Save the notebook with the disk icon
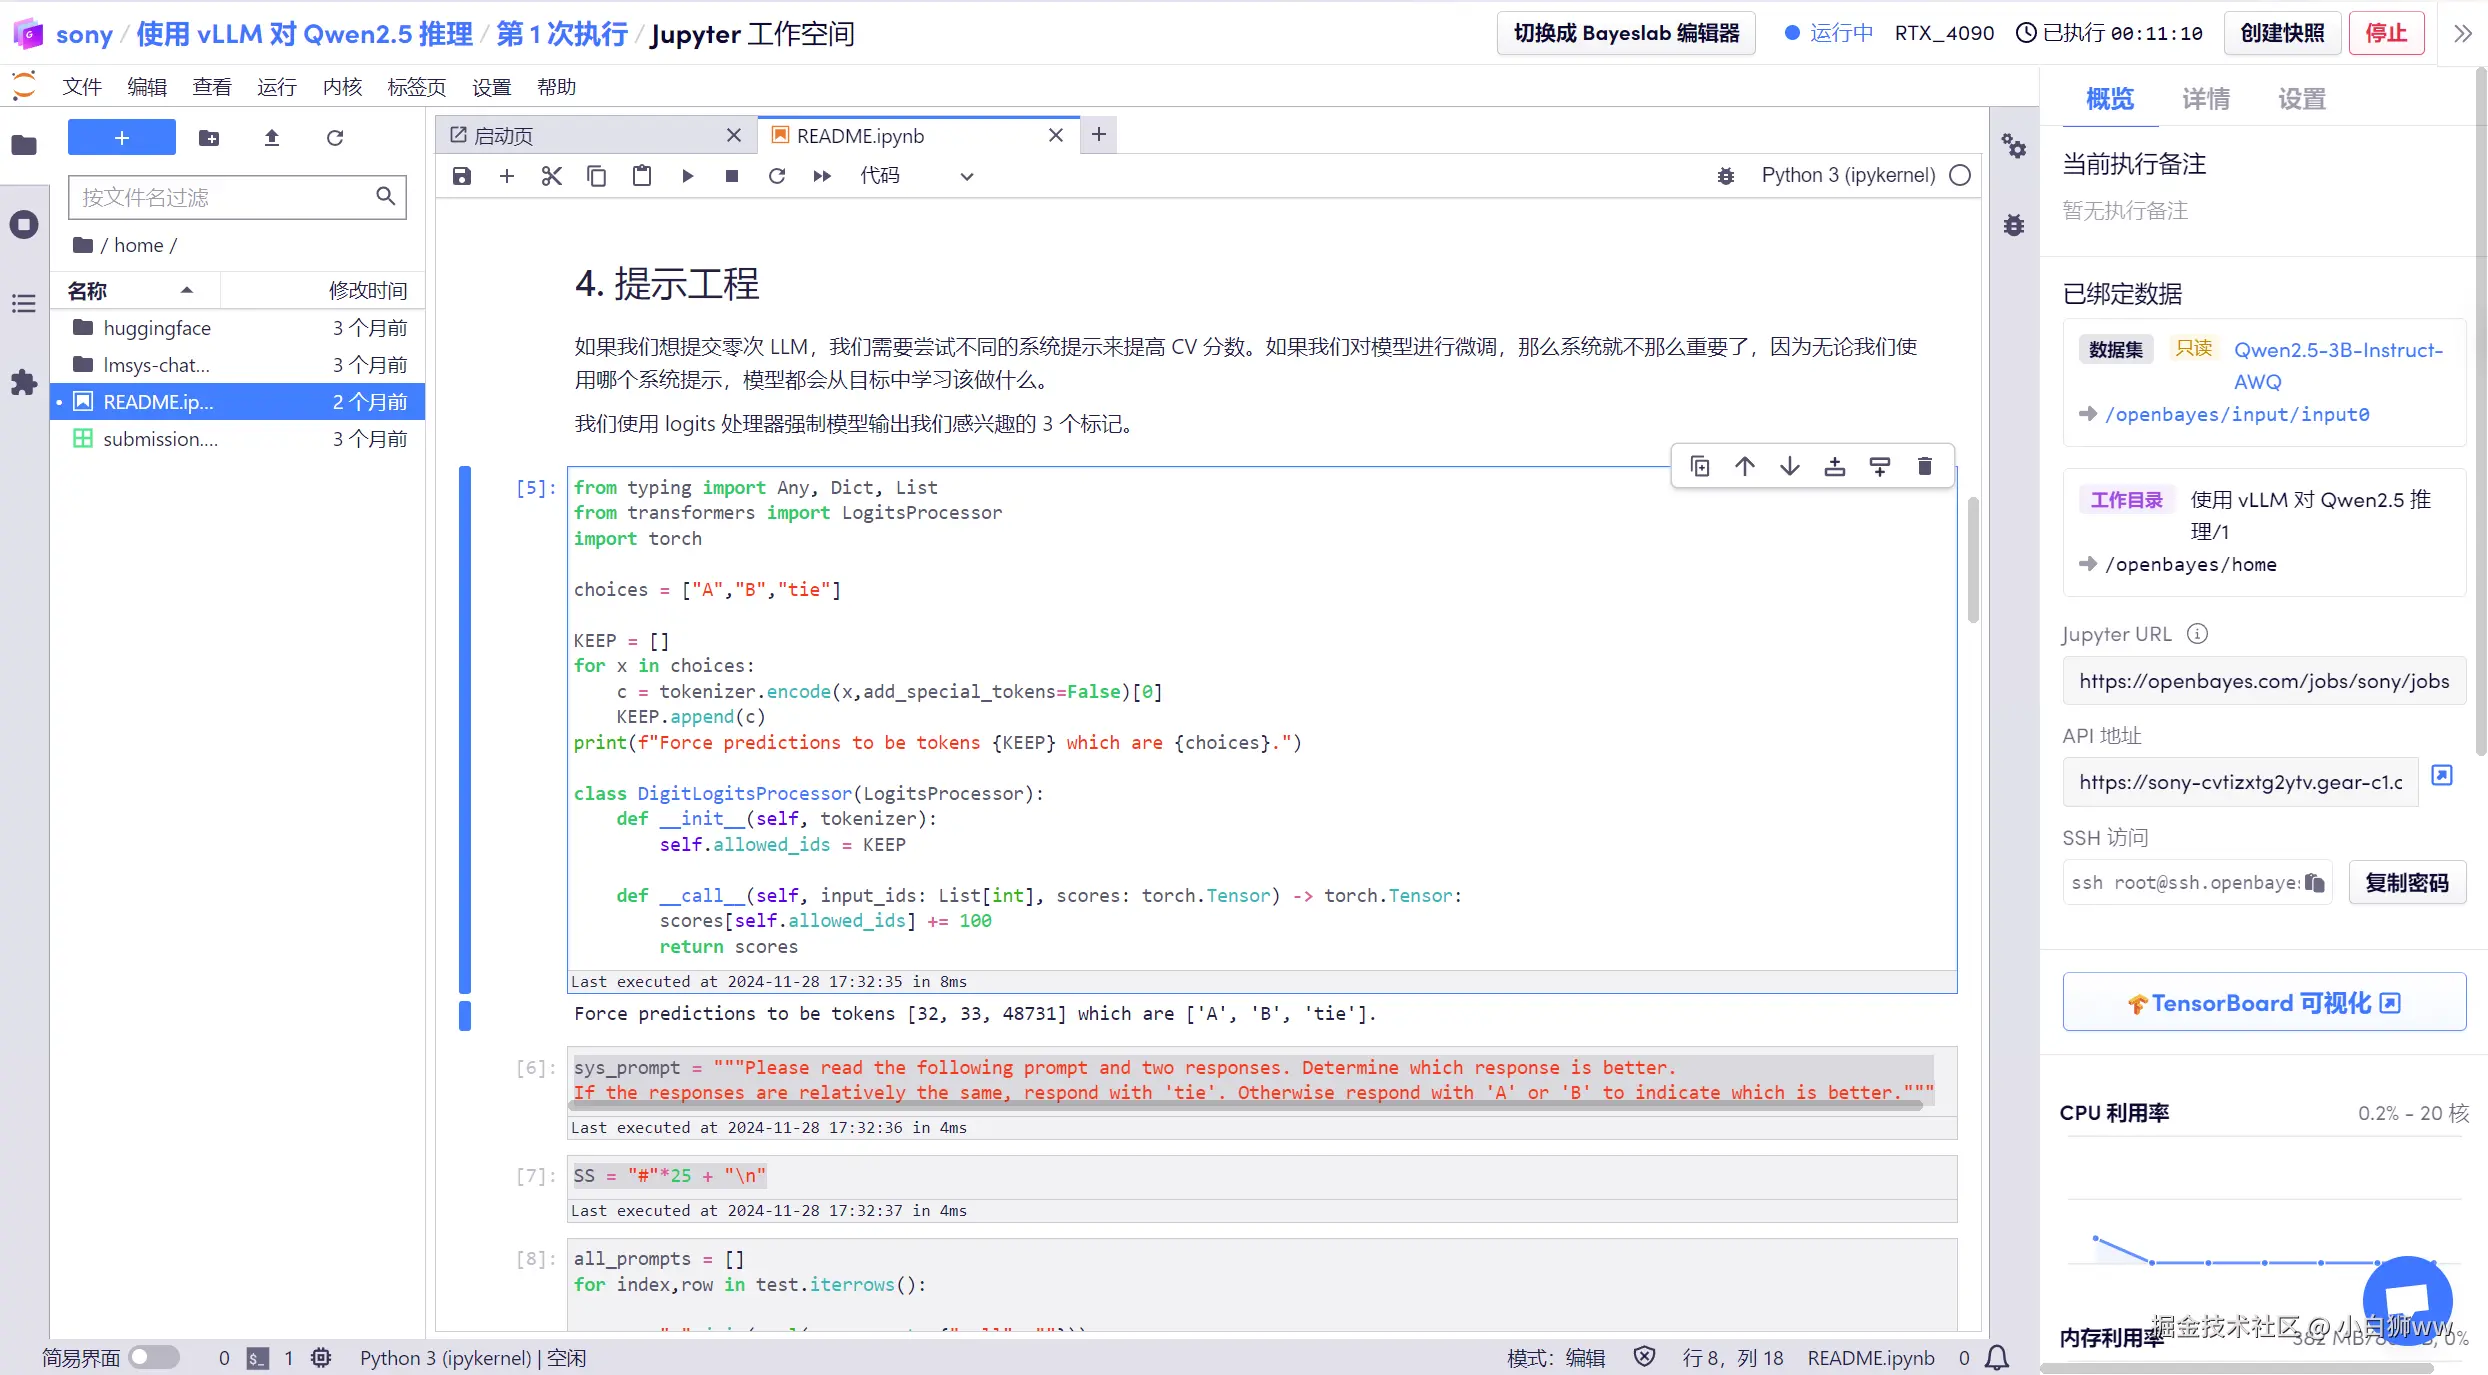The width and height of the screenshot is (2488, 1375). [x=461, y=176]
